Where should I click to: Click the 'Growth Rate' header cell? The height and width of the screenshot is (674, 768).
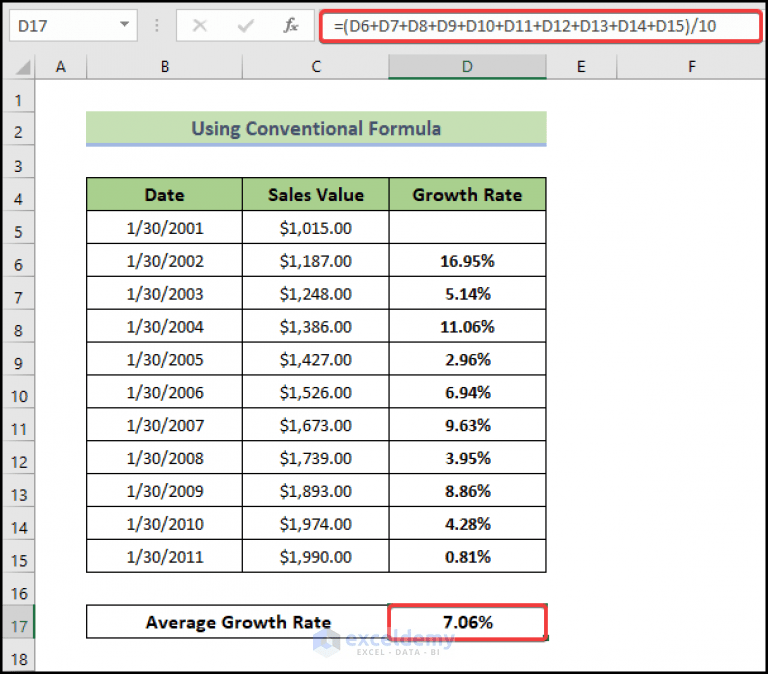[467, 194]
